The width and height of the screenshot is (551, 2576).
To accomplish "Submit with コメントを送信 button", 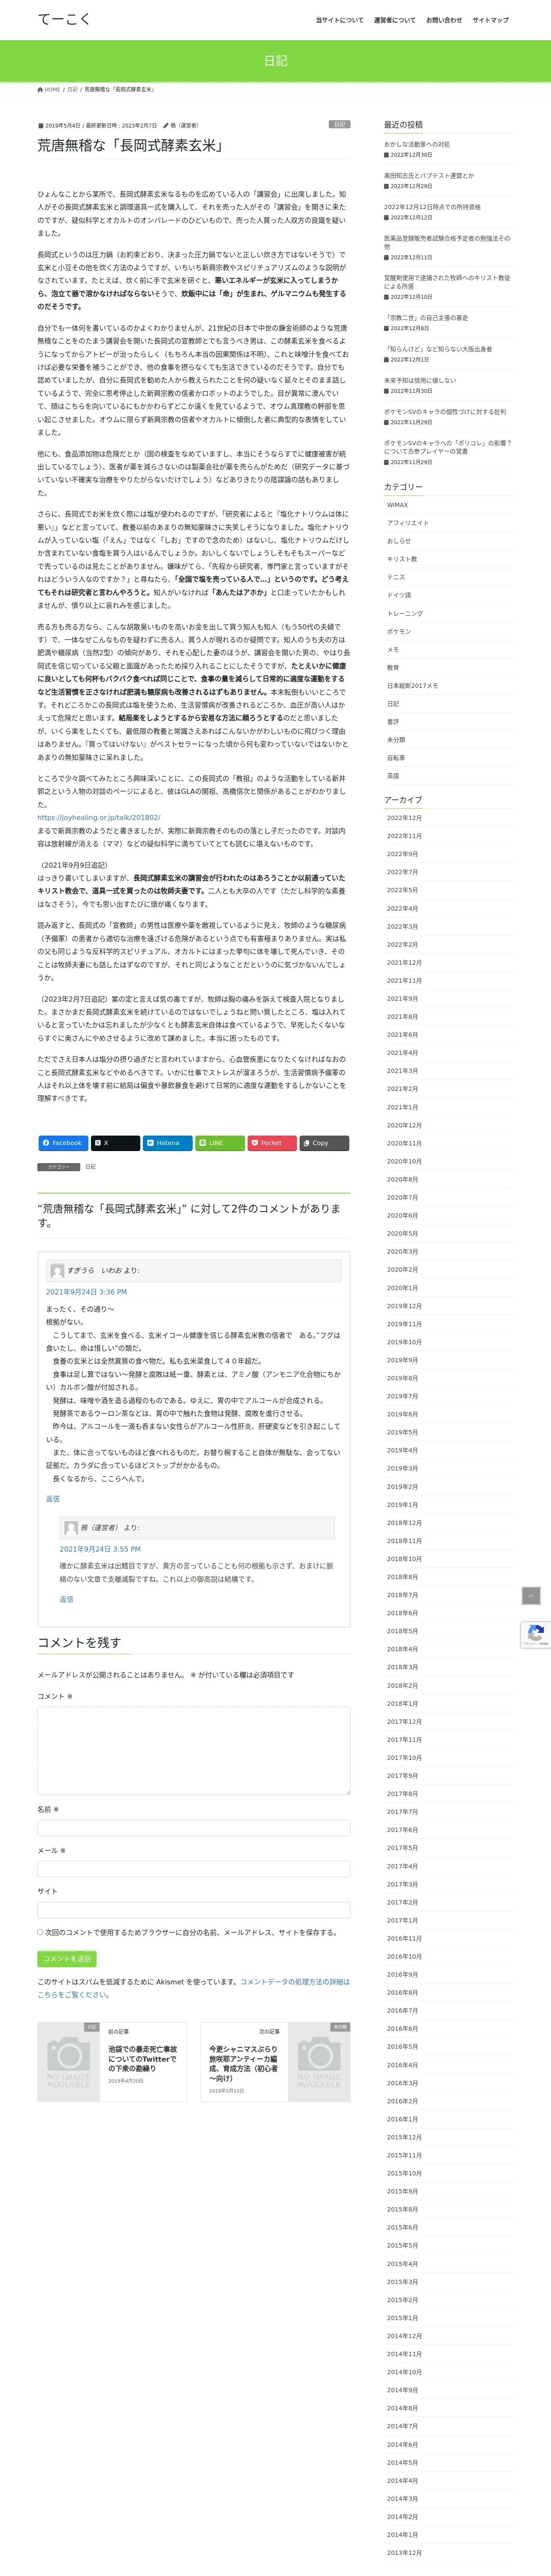I will tap(67, 1958).
